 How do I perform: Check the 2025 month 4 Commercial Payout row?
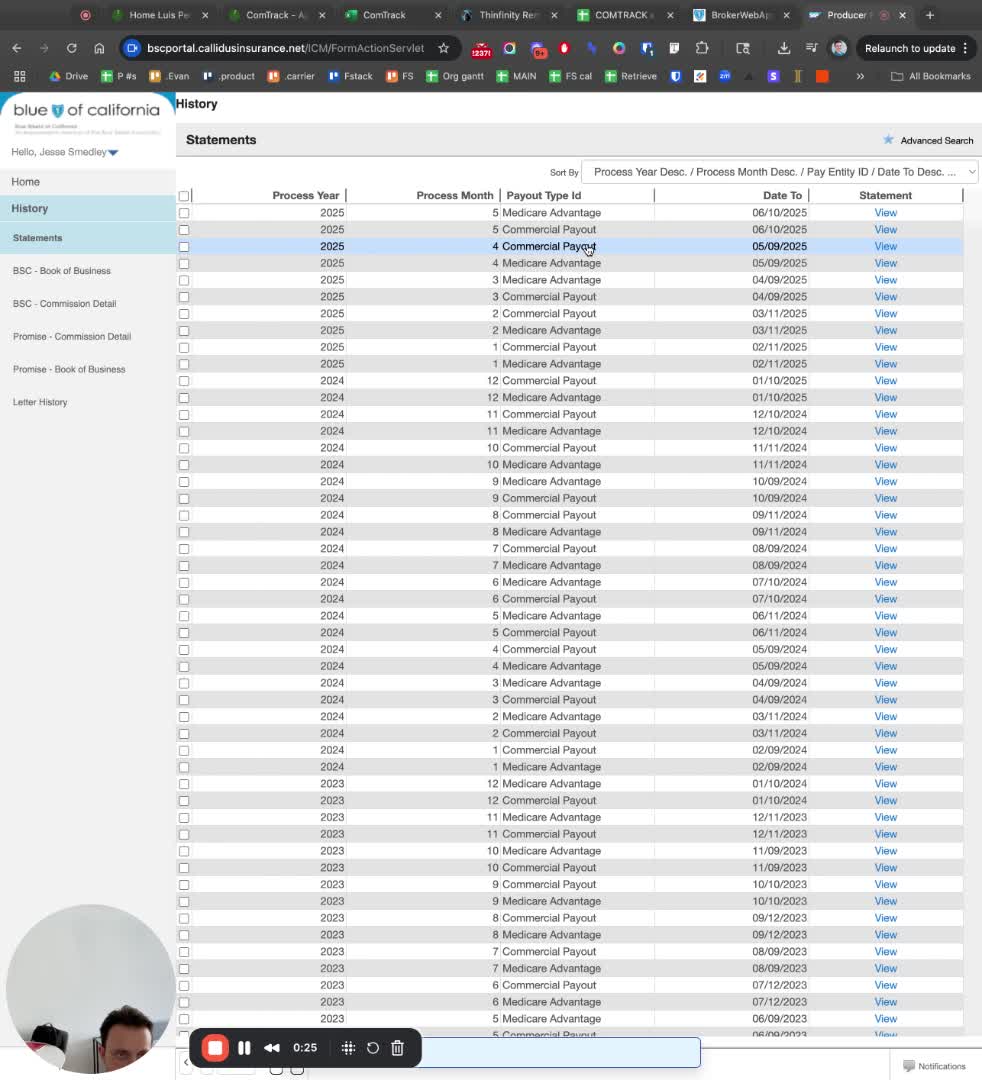coord(184,247)
